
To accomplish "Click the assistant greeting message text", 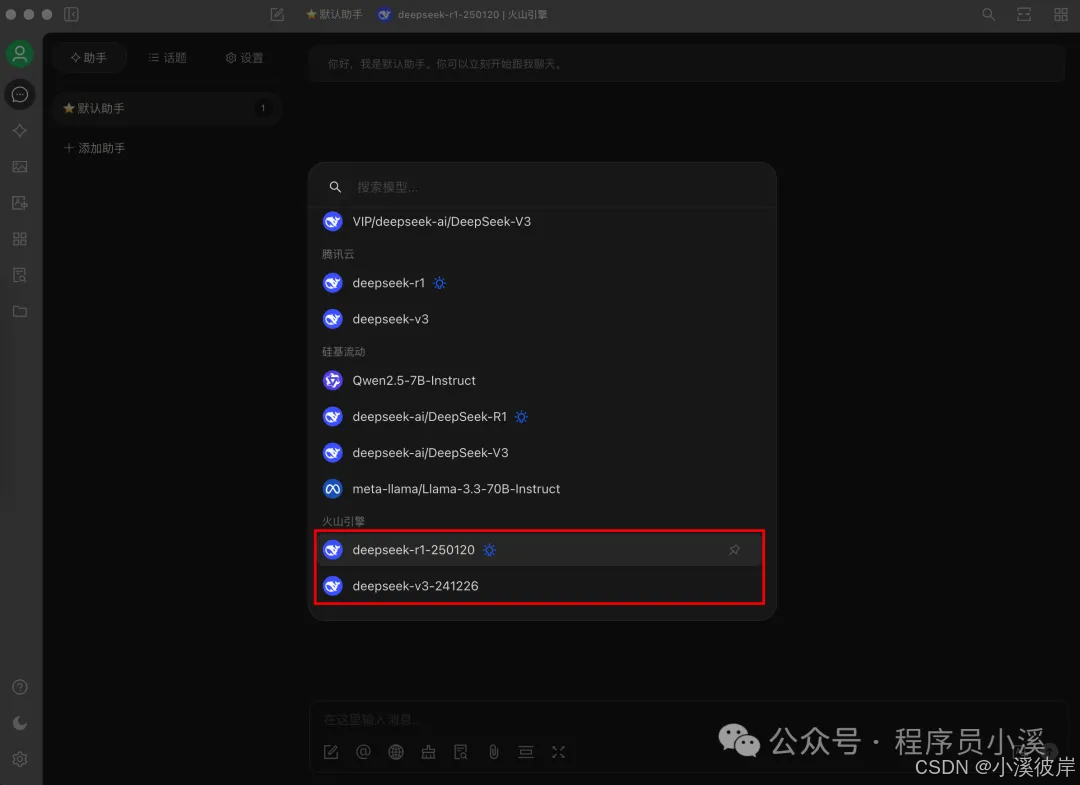I will [446, 64].
